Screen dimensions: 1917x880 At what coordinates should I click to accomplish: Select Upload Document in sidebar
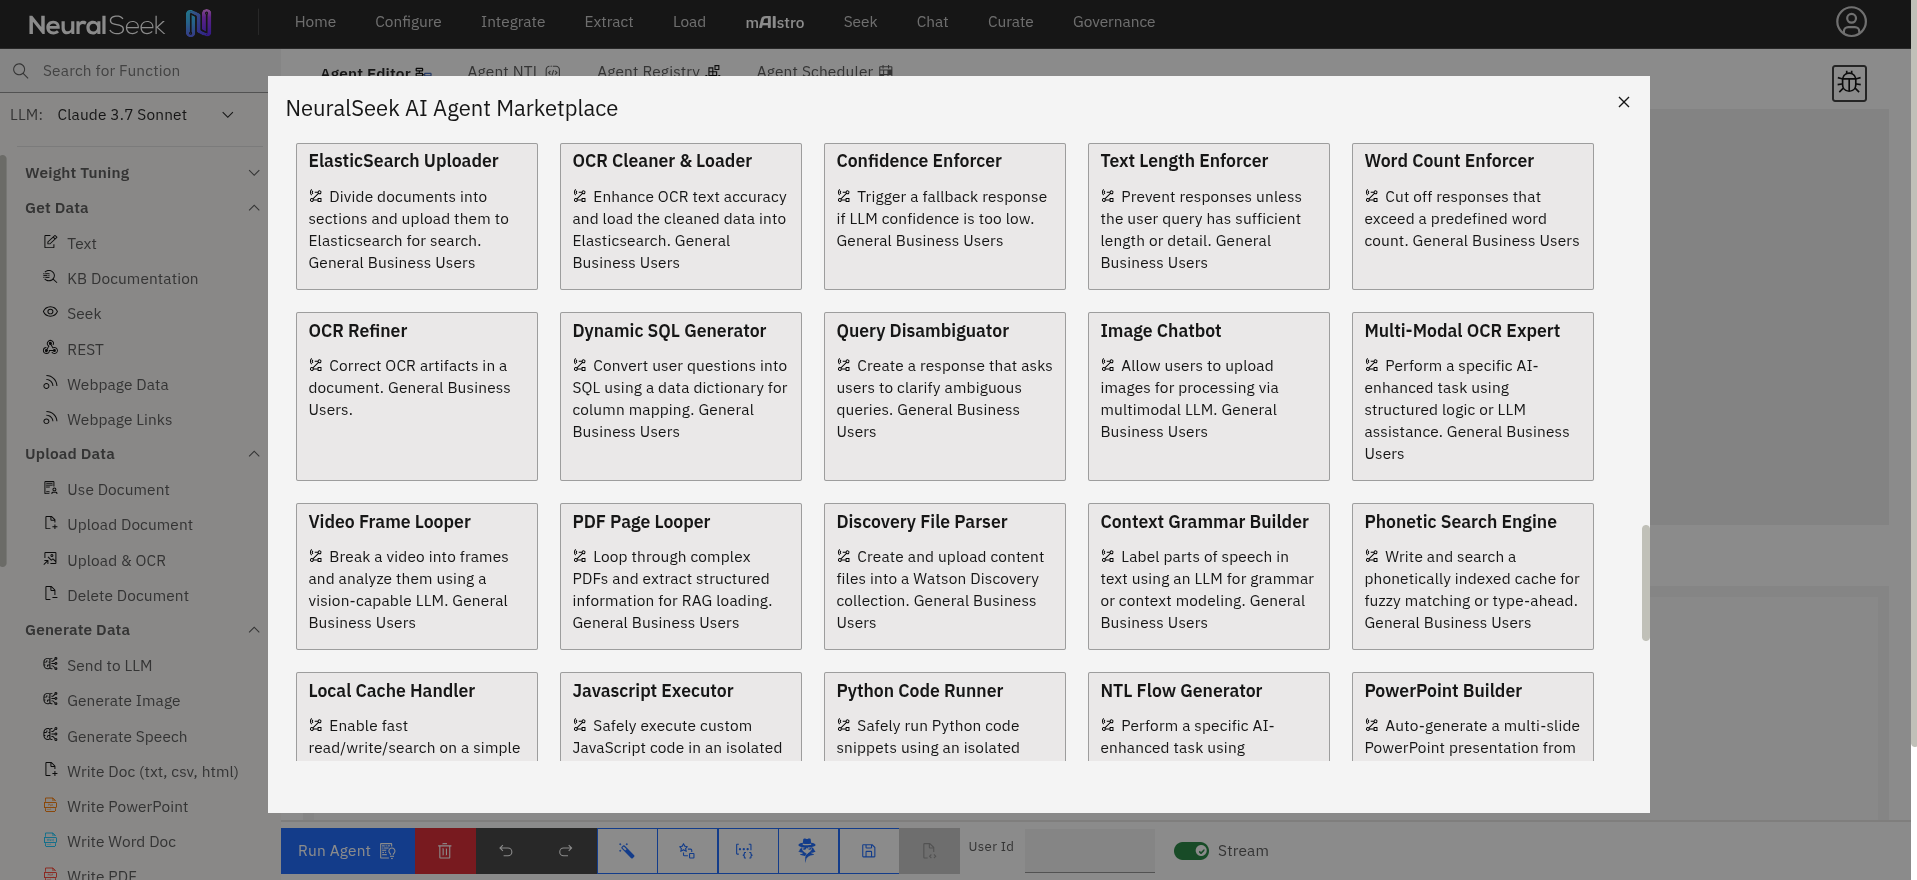point(130,524)
